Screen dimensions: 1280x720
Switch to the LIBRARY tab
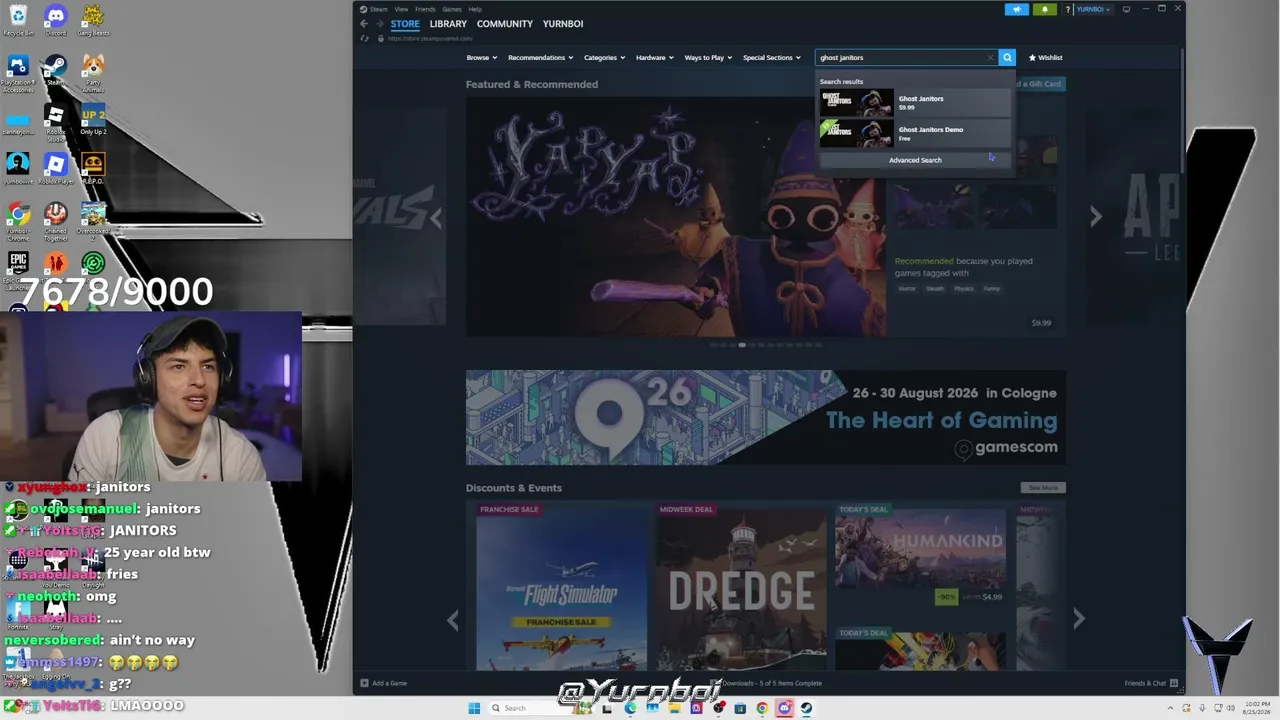[448, 24]
